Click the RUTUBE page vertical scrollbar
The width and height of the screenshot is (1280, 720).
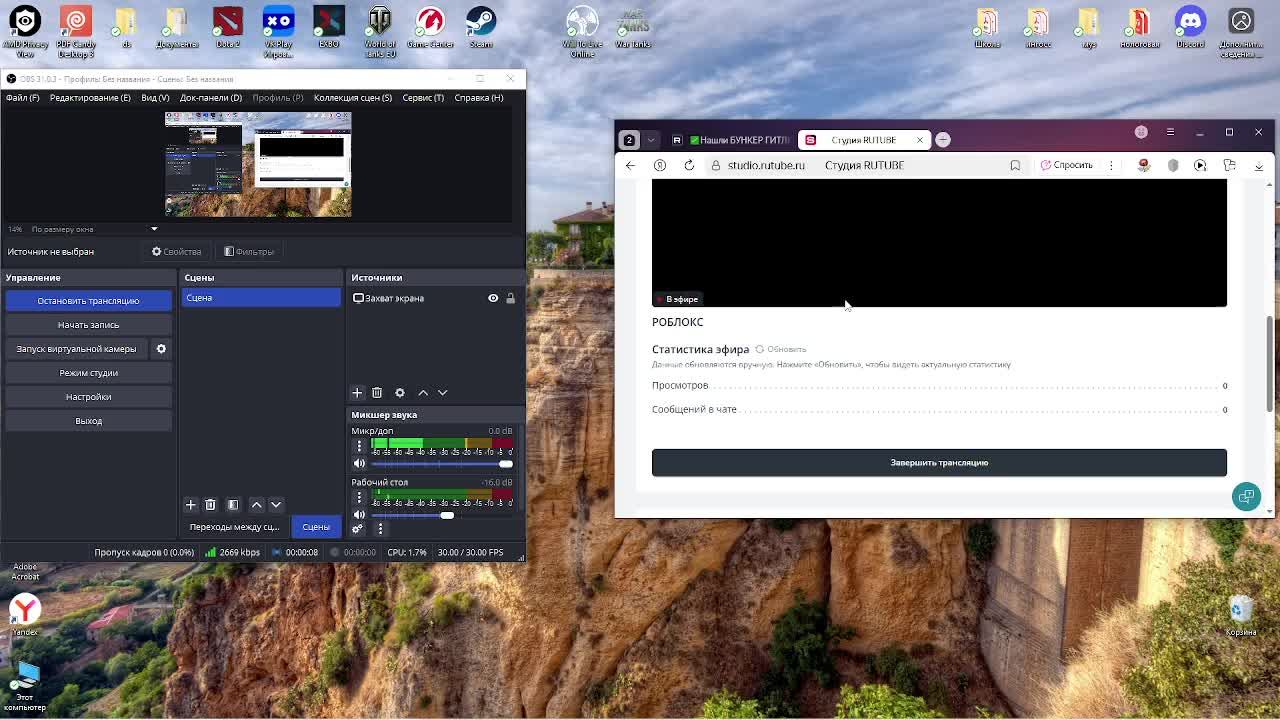(x=1270, y=362)
